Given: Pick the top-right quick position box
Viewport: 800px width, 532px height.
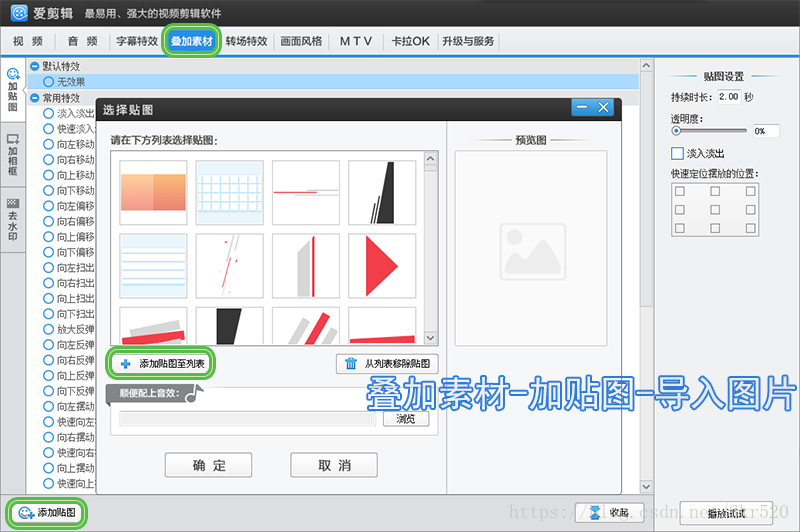Looking at the screenshot, I should point(750,191).
